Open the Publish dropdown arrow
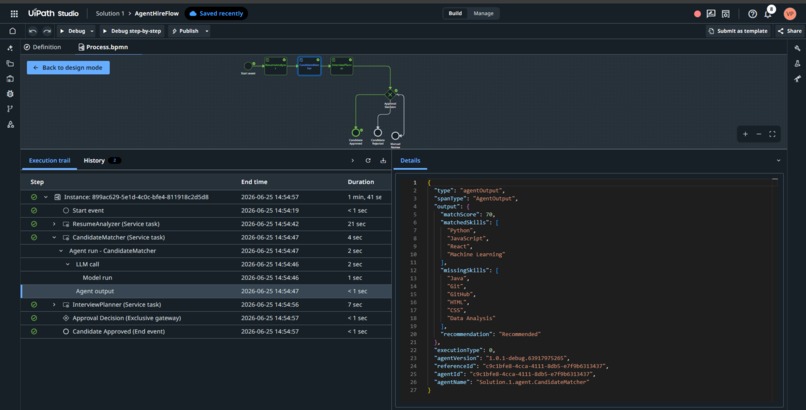Viewport: 806px width, 410px height. point(207,31)
